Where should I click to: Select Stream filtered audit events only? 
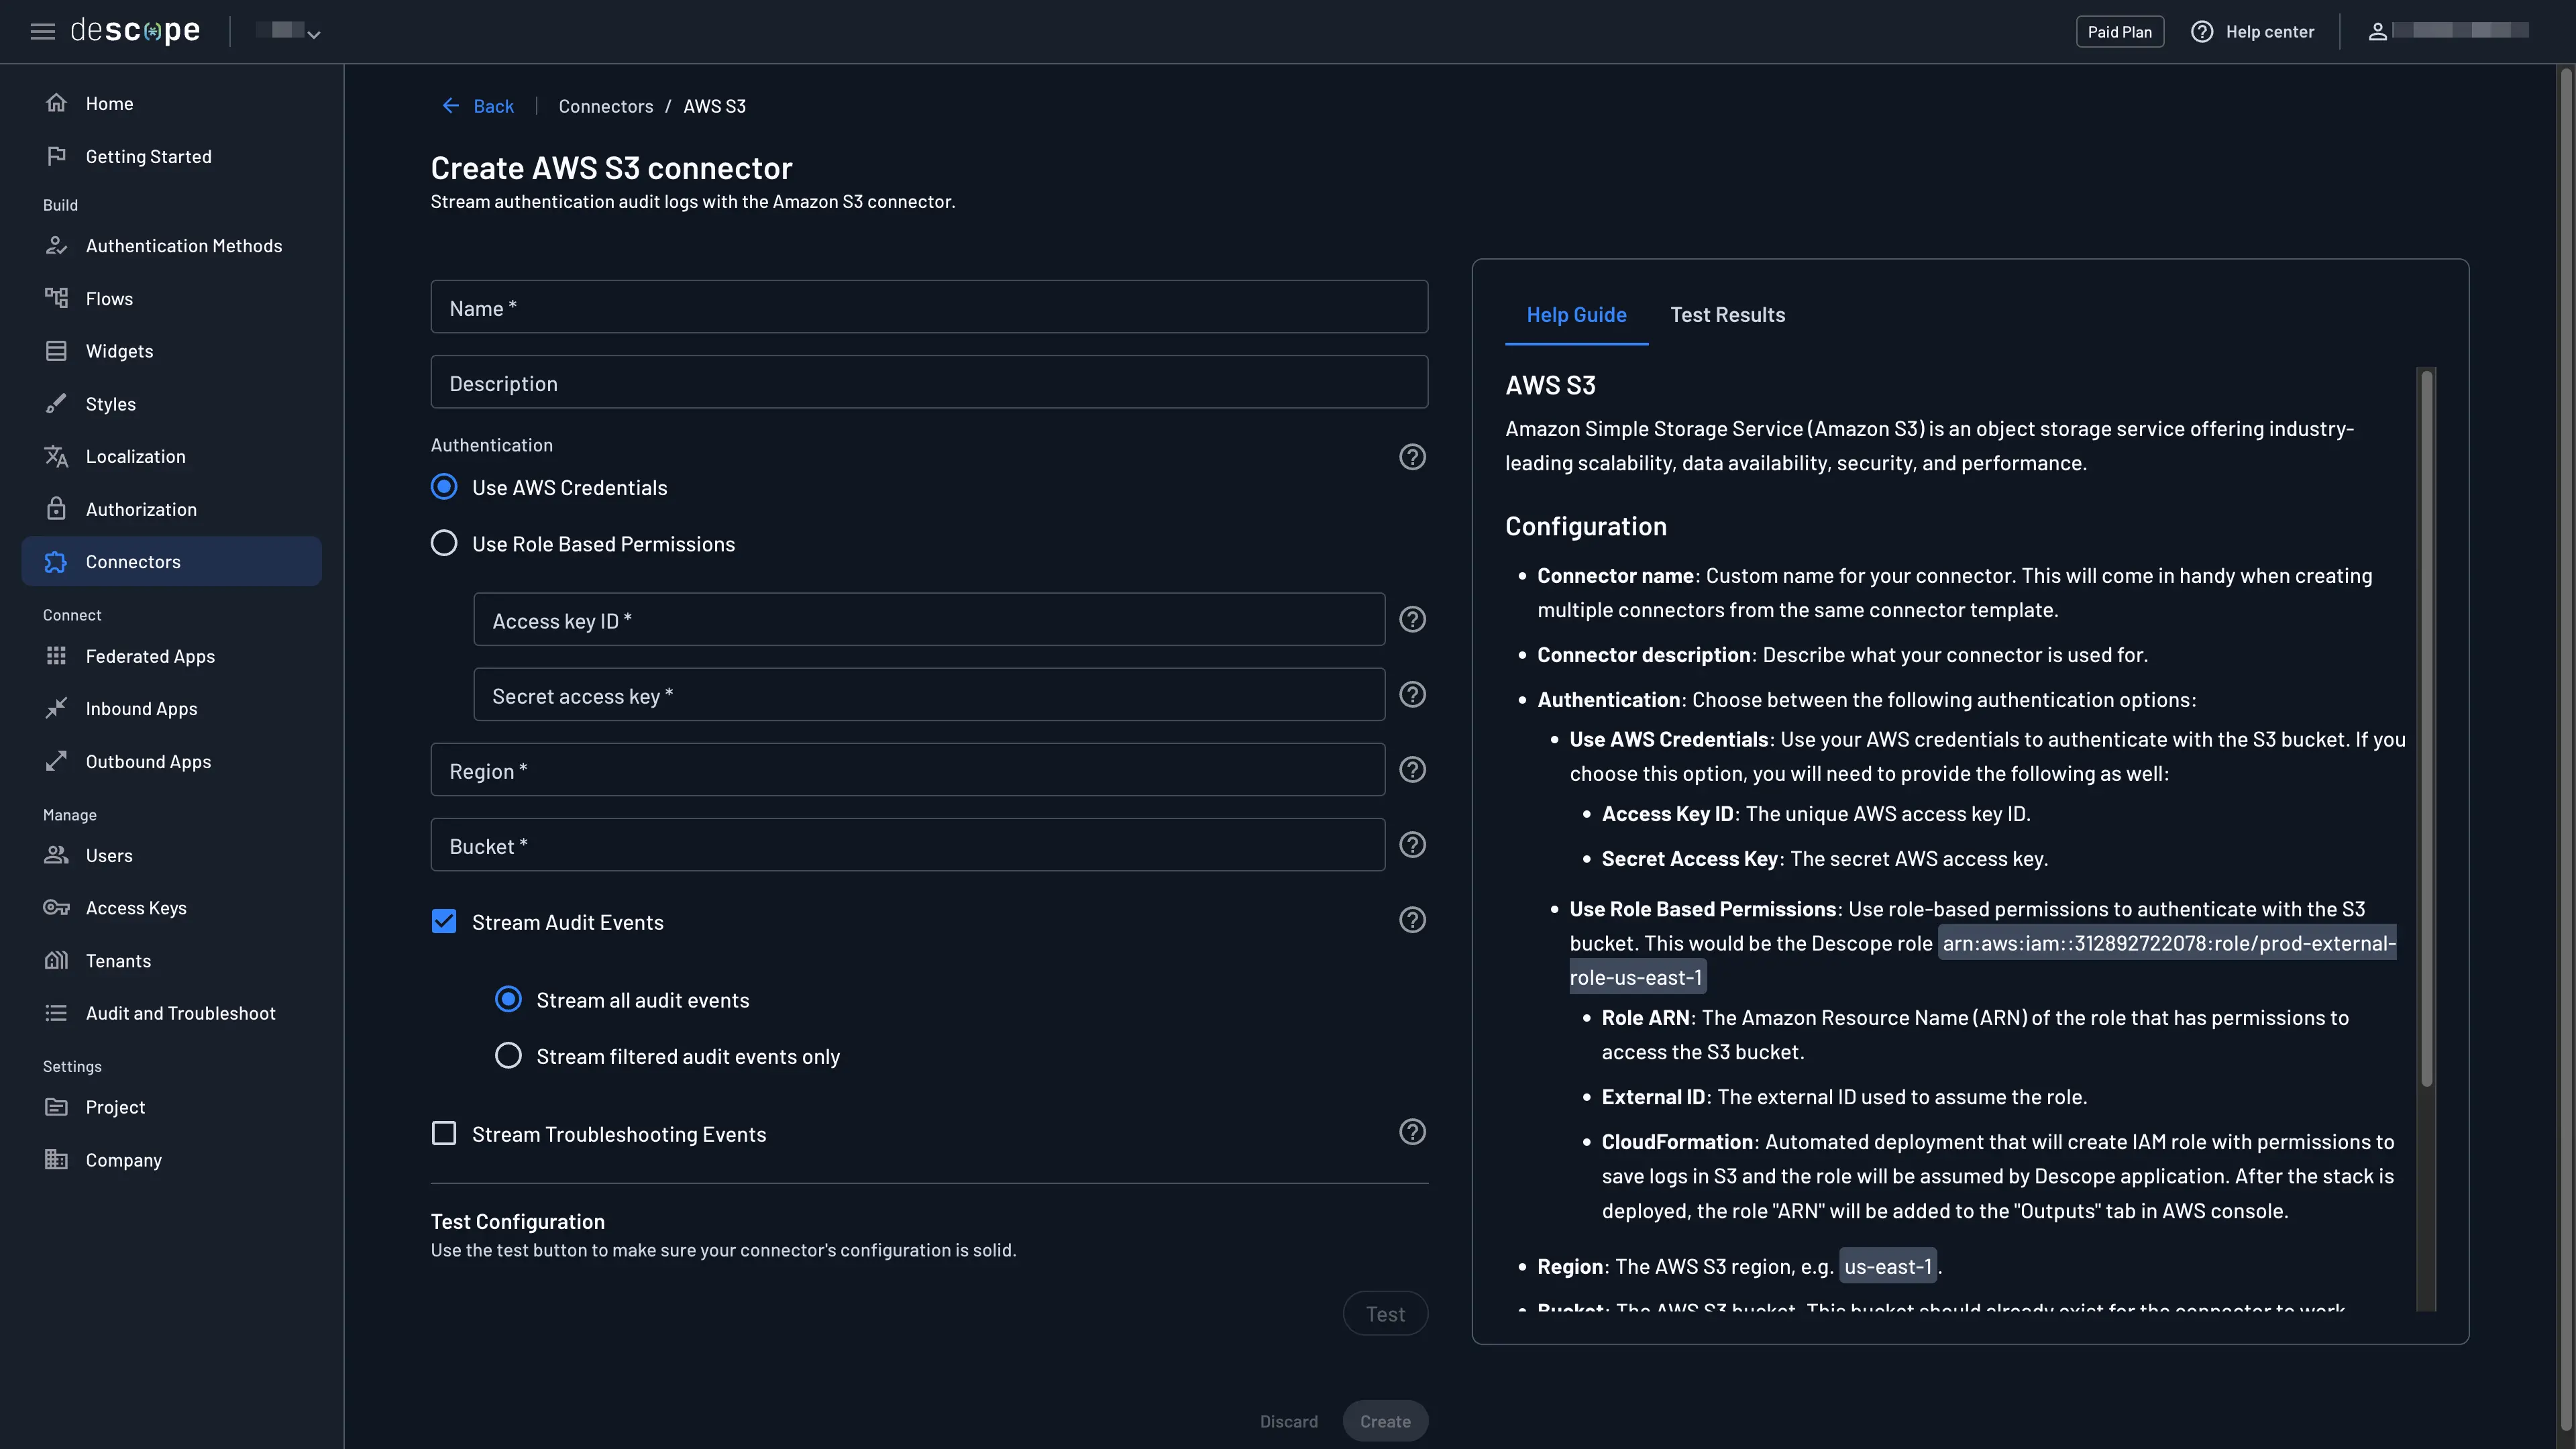(x=509, y=1055)
